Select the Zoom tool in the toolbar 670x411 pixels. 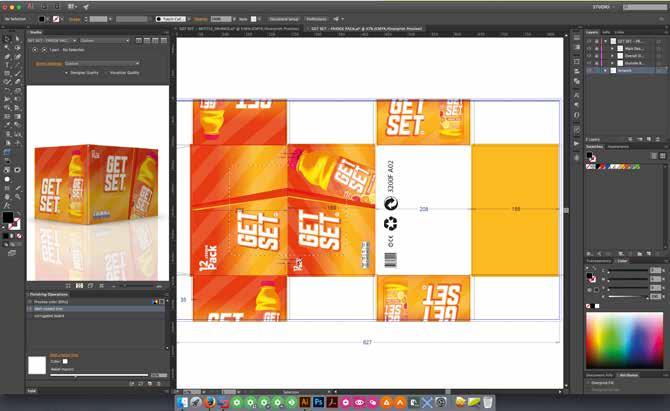pyautogui.click(x=18, y=197)
